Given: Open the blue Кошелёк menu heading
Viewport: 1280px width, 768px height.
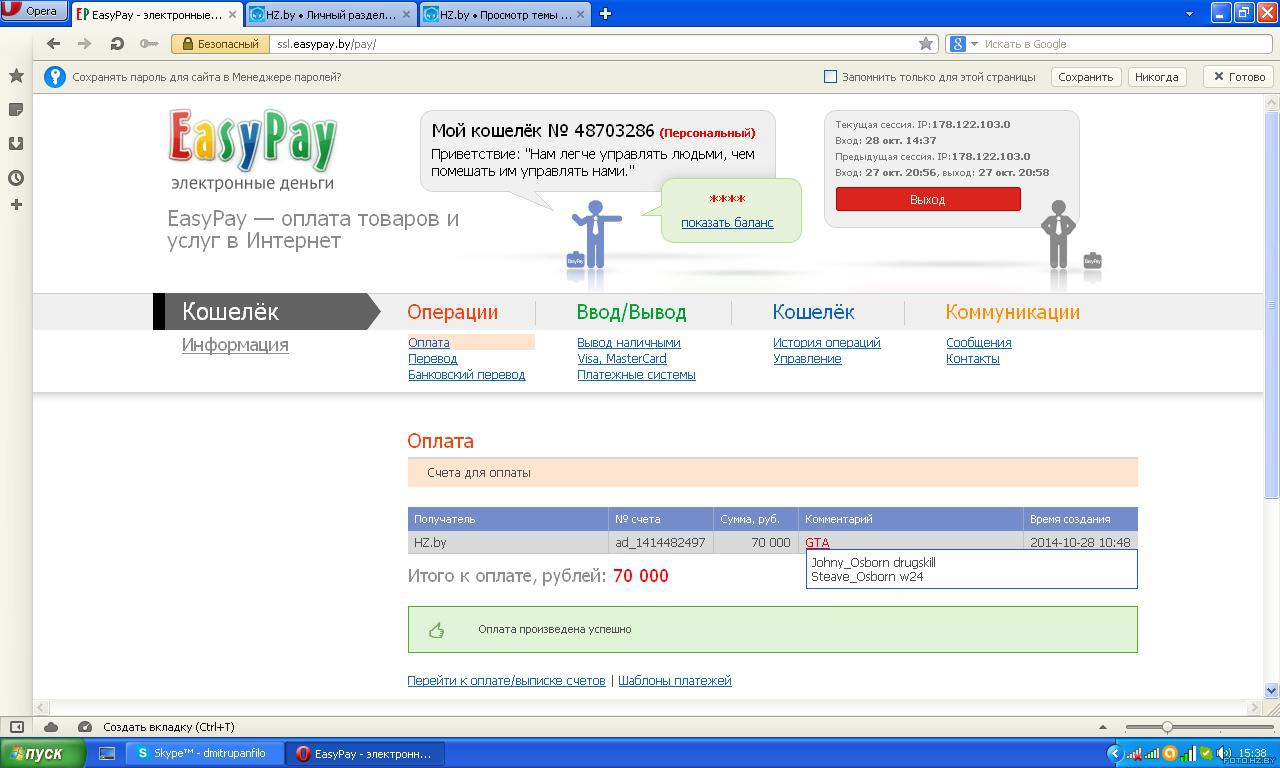Looking at the screenshot, I should (813, 312).
